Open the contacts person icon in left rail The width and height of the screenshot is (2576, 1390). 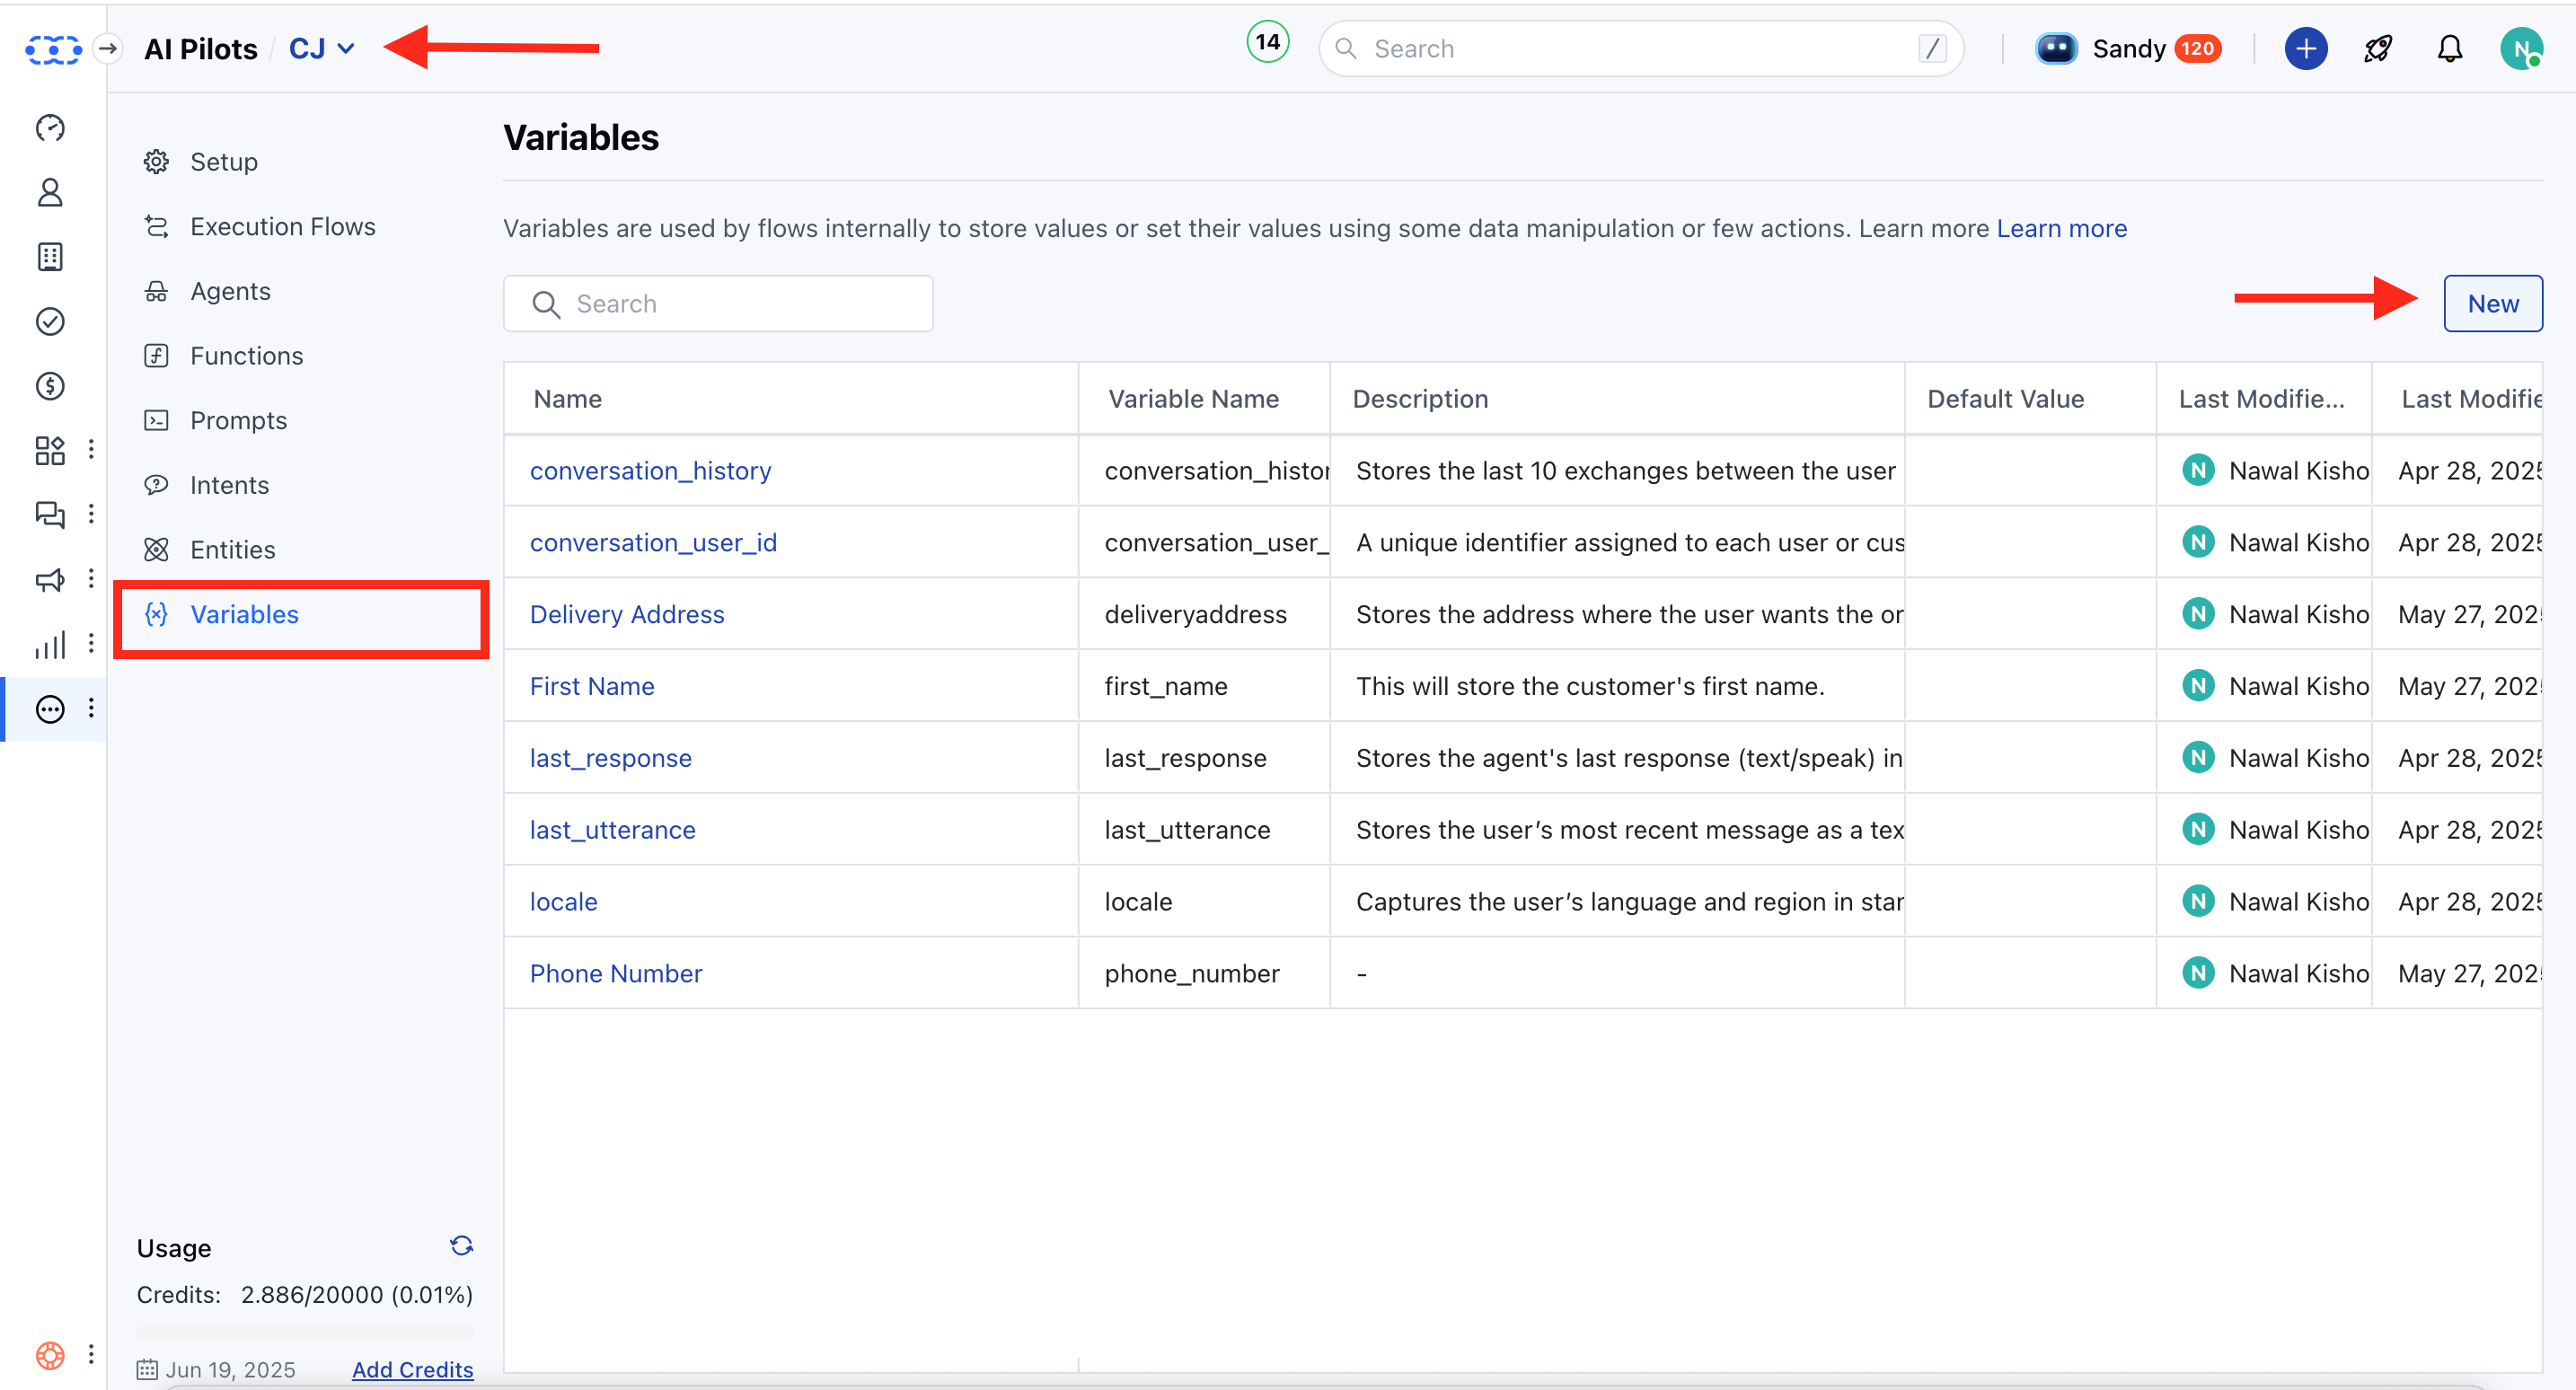click(50, 192)
